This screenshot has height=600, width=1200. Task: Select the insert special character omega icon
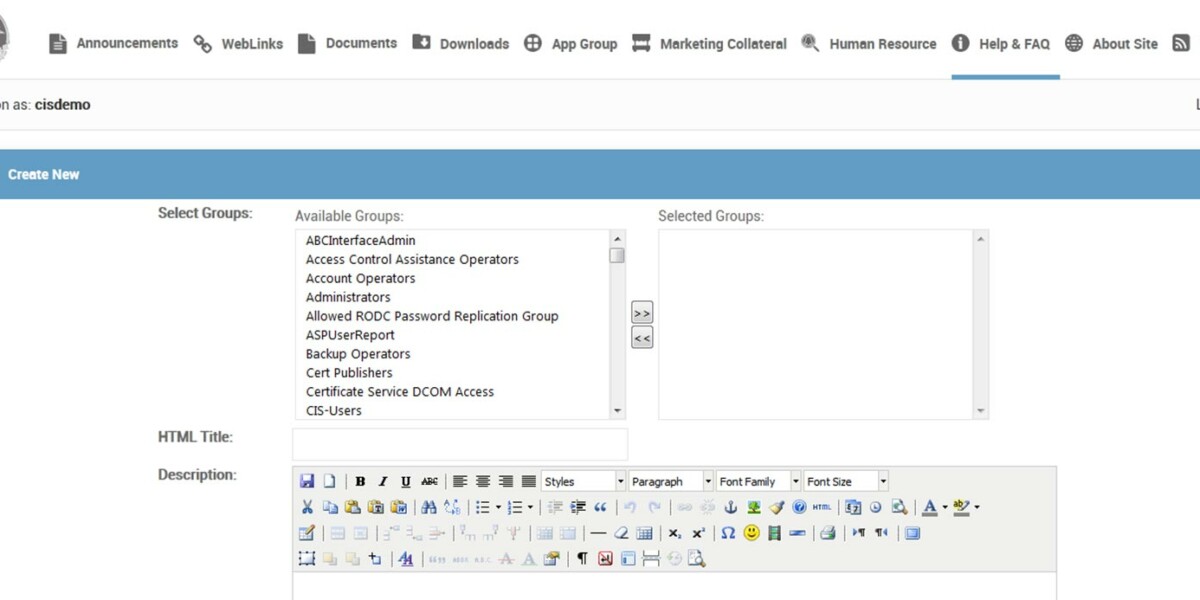(727, 533)
